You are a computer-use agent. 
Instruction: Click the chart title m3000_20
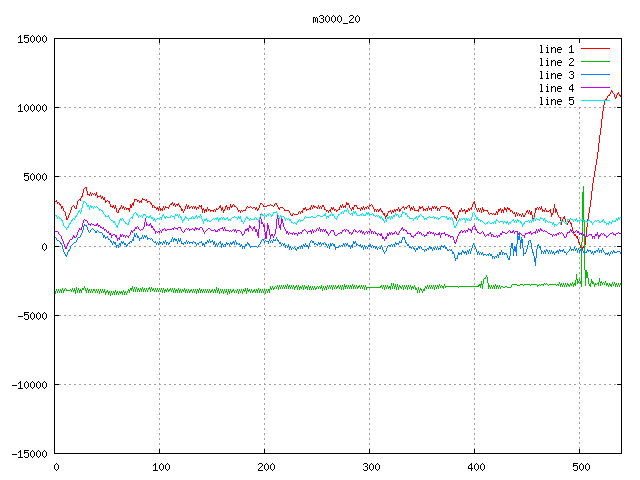click(336, 19)
